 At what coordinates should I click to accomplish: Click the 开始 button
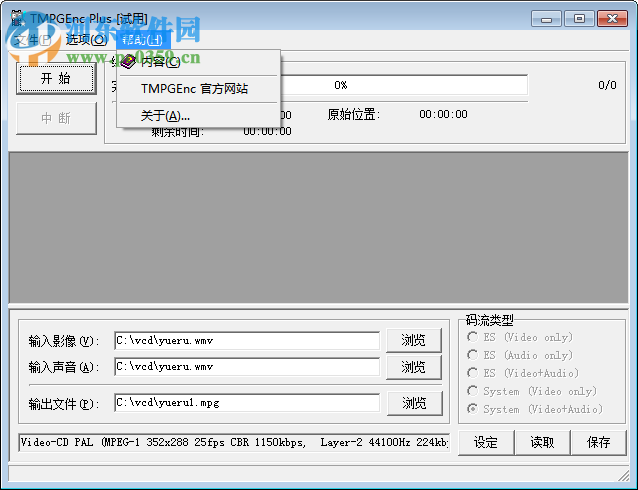tap(57, 79)
